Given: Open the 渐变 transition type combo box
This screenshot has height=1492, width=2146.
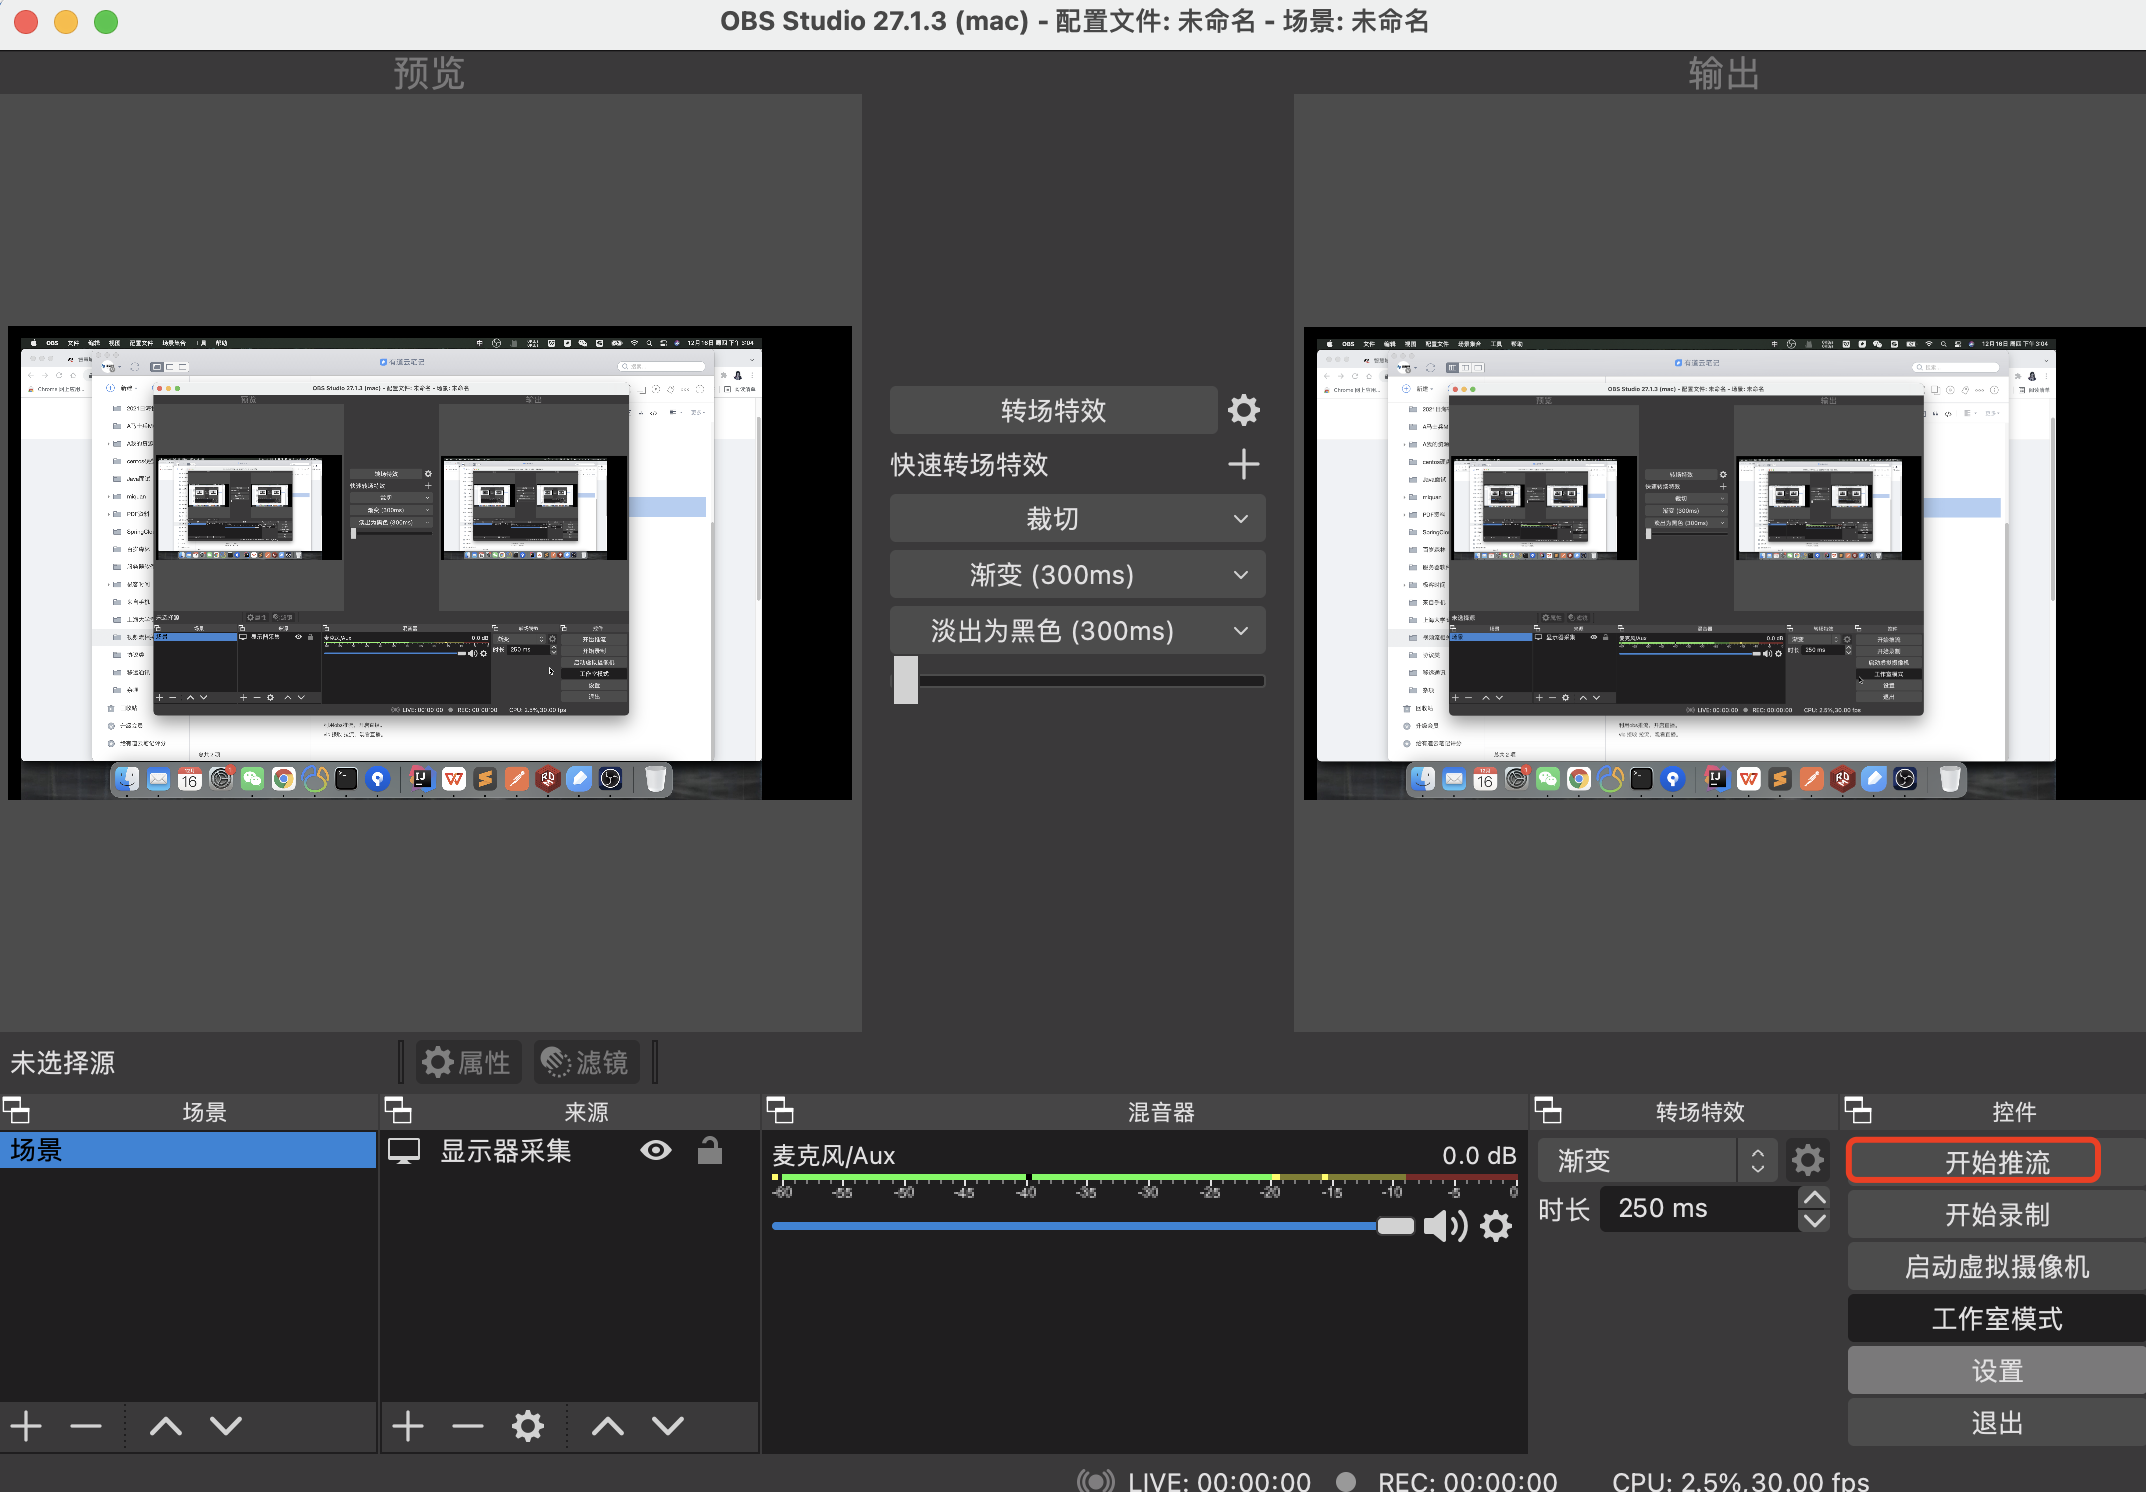Looking at the screenshot, I should click(x=1656, y=1161).
